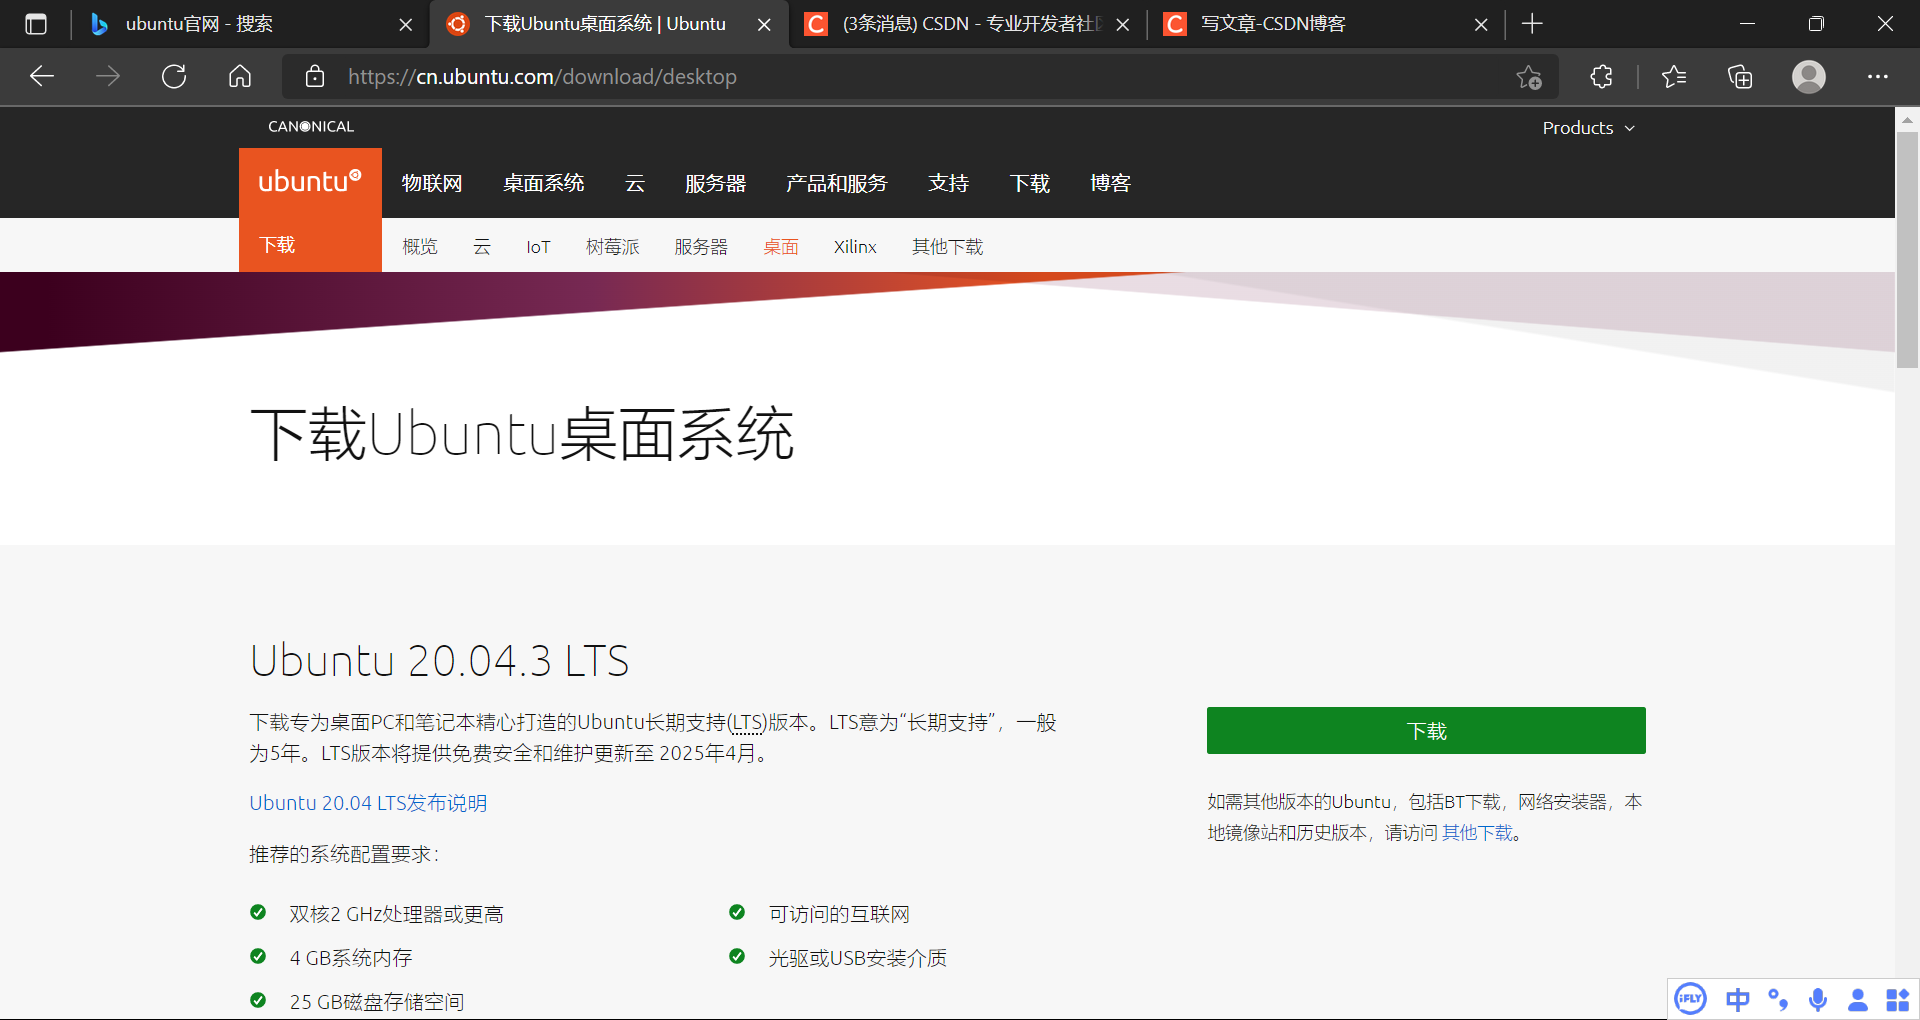Open the 物联网 navigation menu

click(x=432, y=183)
